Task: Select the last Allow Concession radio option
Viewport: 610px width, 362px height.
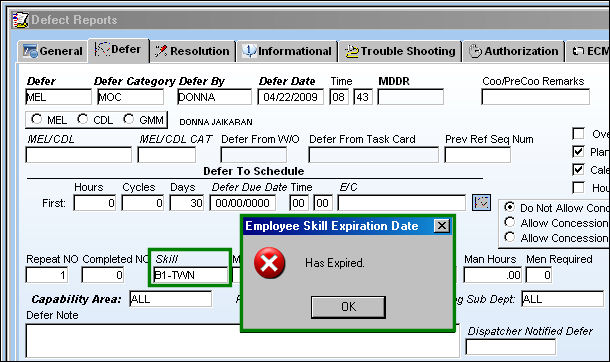Action: (510, 237)
